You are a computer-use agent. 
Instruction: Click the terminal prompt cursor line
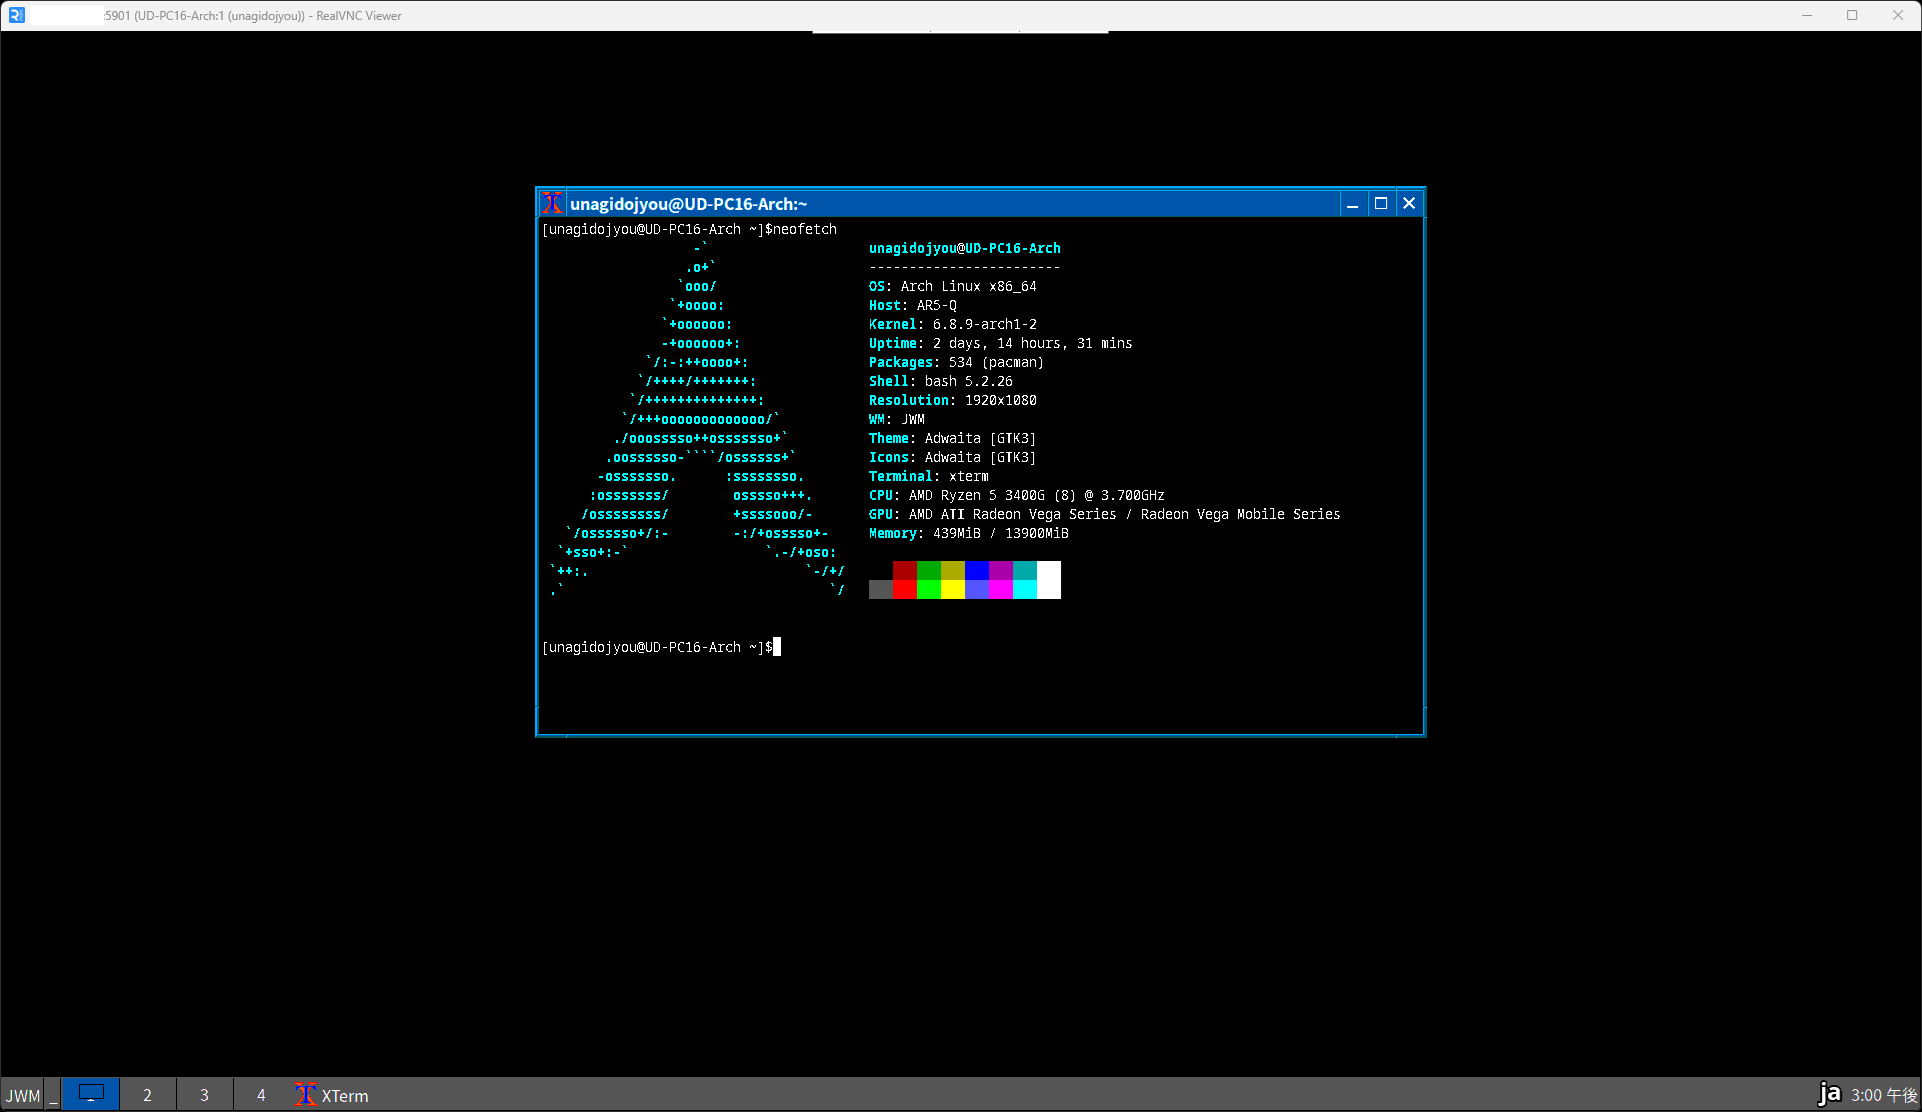point(777,647)
